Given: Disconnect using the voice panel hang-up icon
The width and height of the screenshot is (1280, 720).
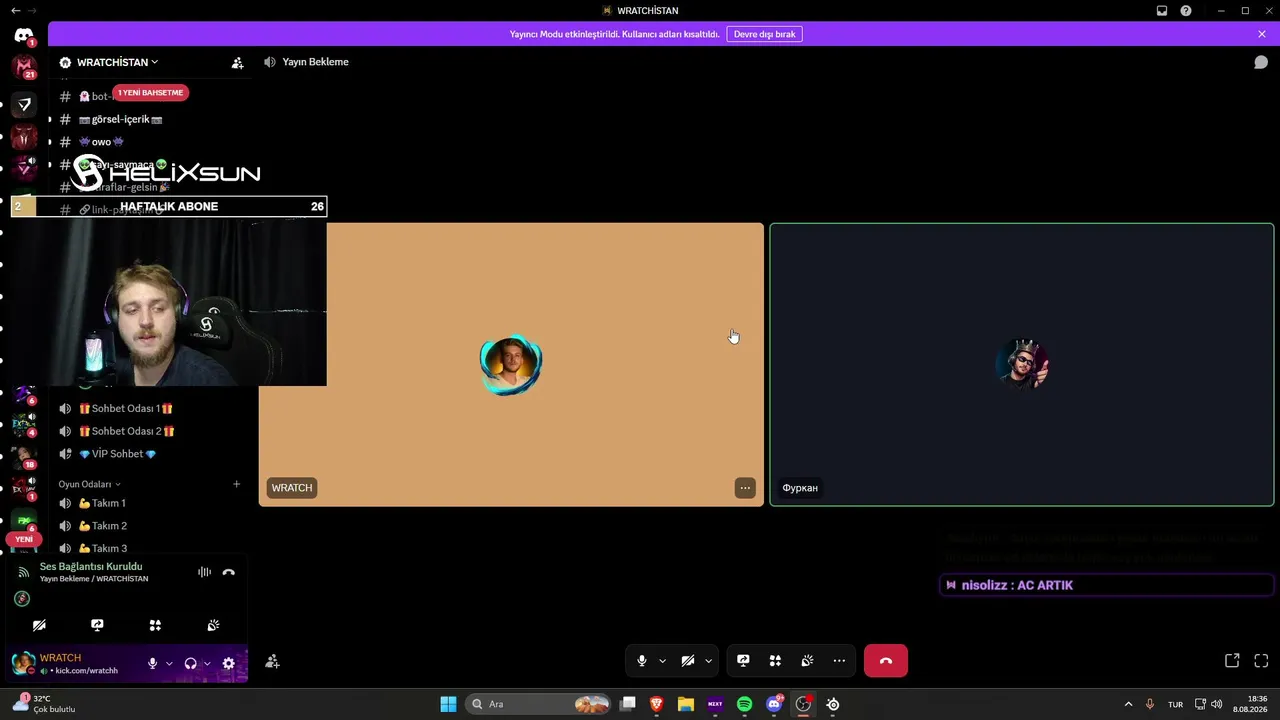Looking at the screenshot, I should click(x=228, y=572).
